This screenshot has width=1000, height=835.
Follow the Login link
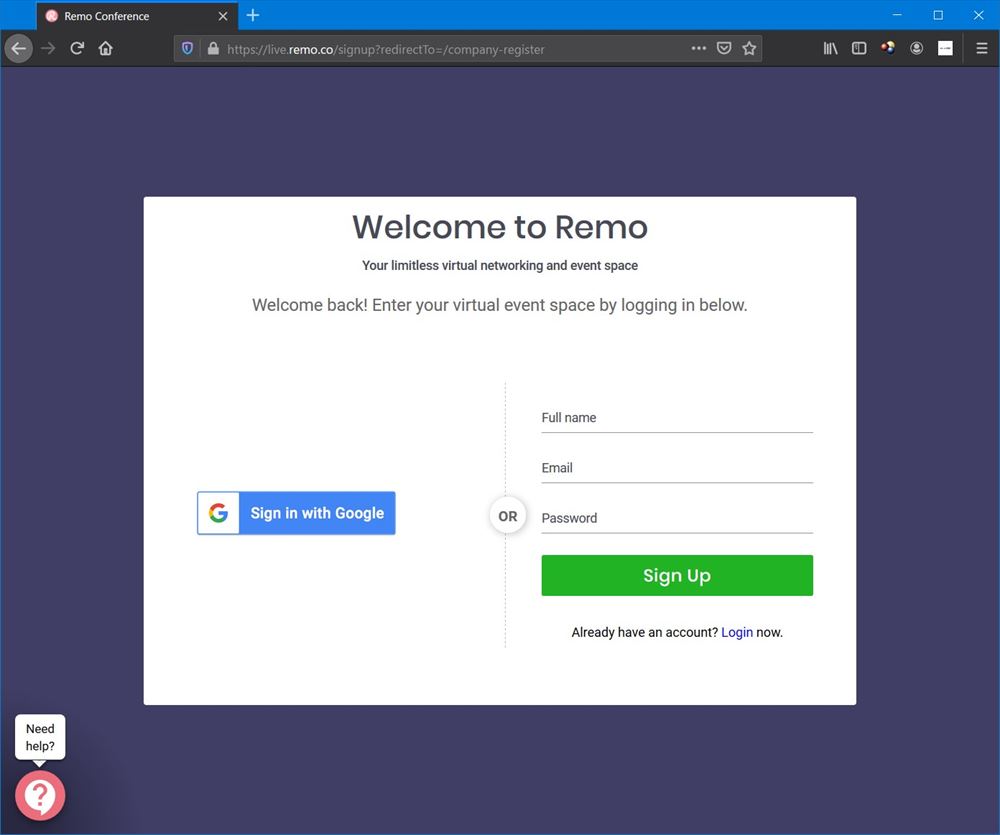coord(737,632)
